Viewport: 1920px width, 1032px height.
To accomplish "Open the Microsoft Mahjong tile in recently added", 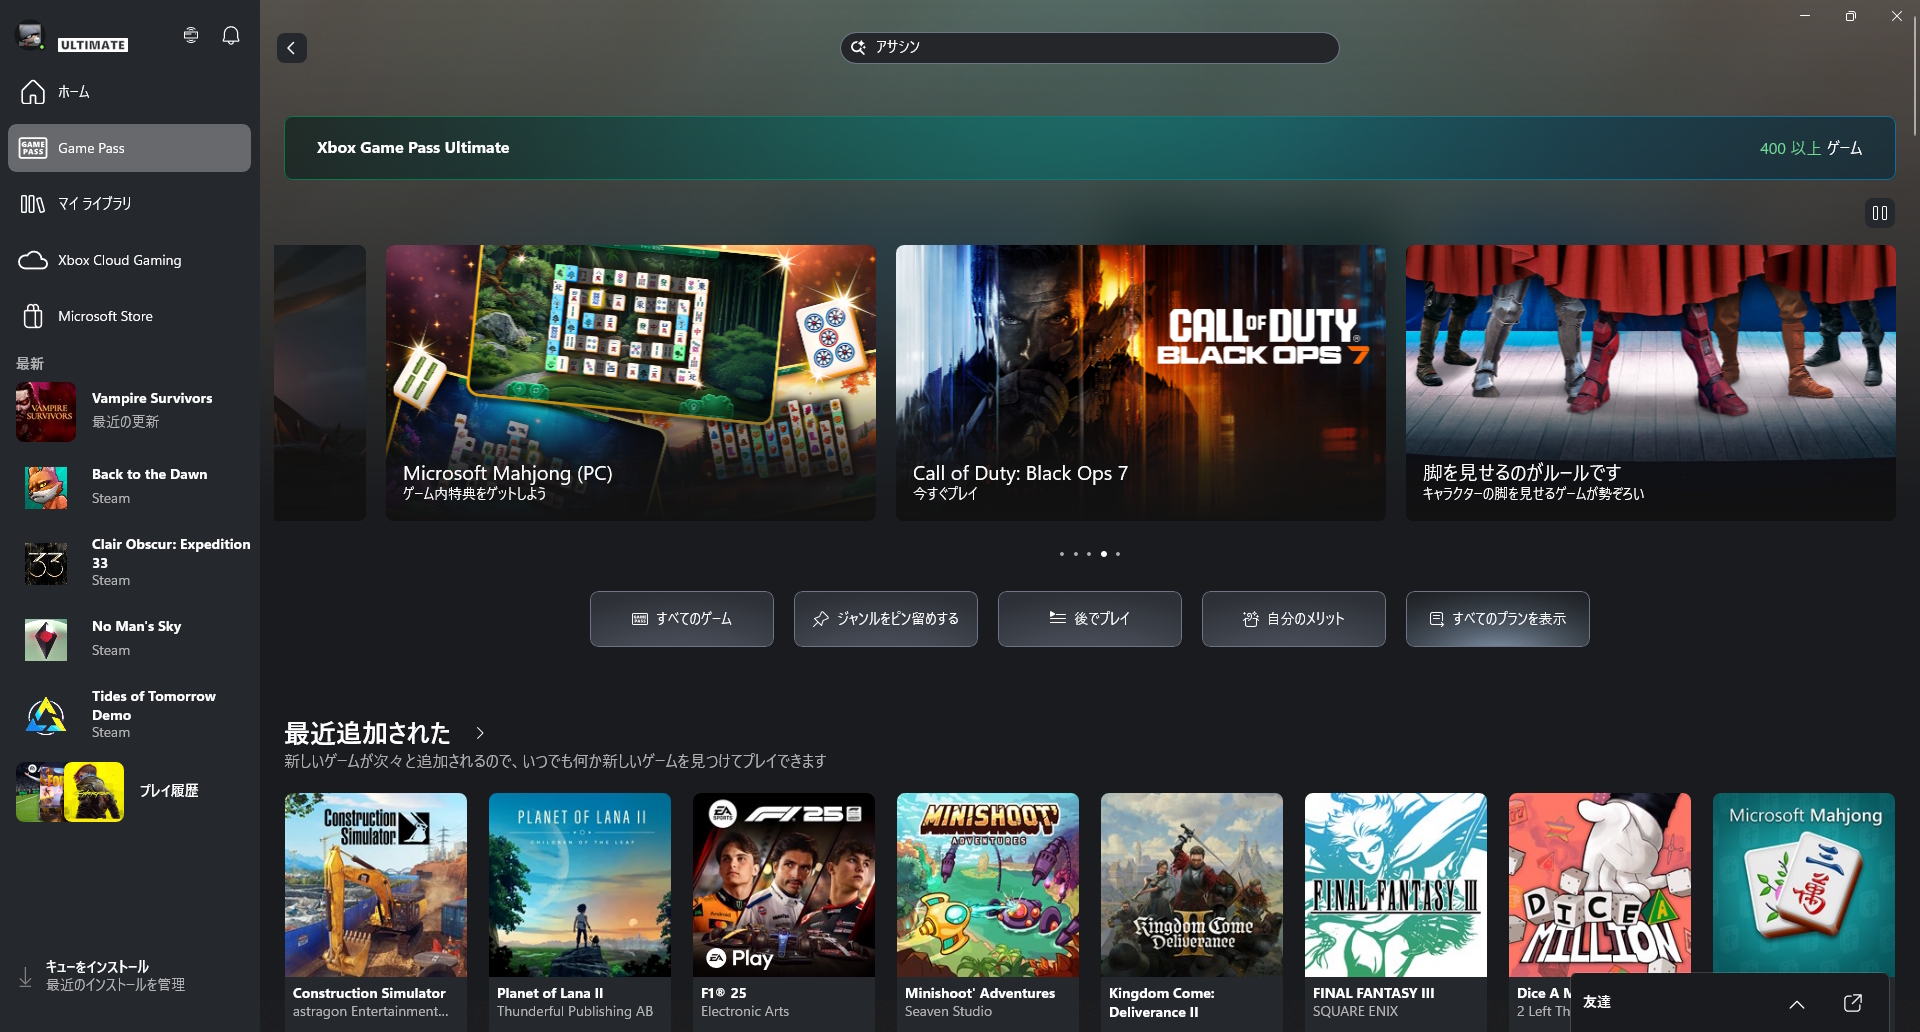I will click(x=1804, y=883).
